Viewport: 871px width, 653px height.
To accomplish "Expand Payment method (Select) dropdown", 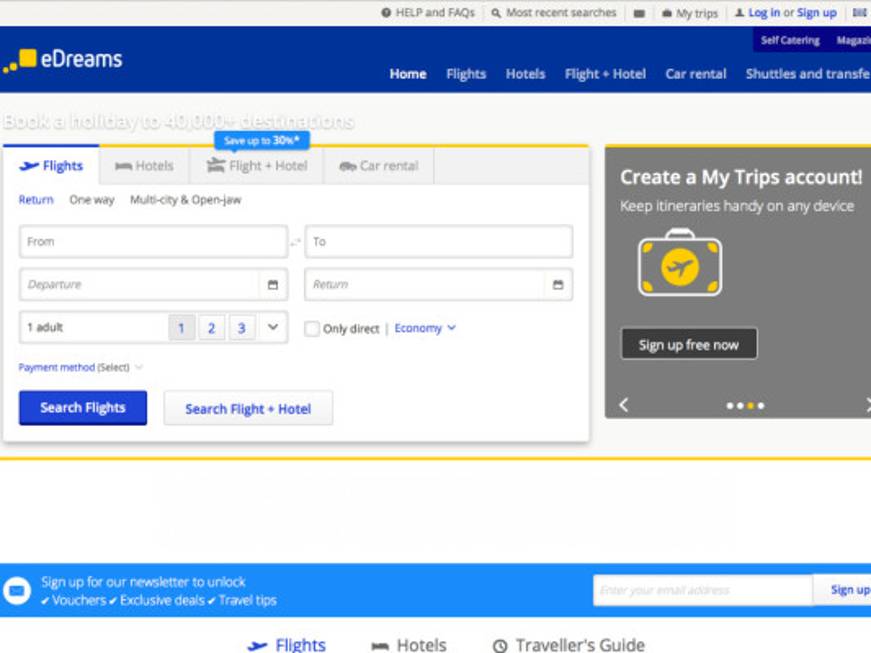I will coord(81,367).
